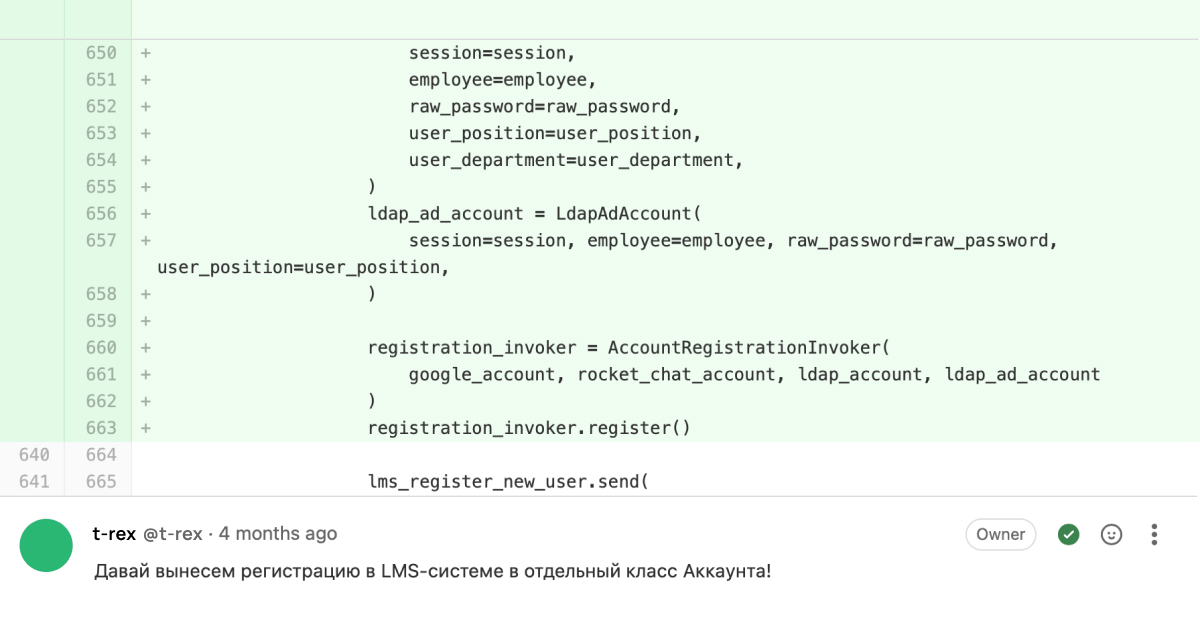Click the comment text about LMS registration
Viewport: 1200px width, 630px height.
[432, 571]
